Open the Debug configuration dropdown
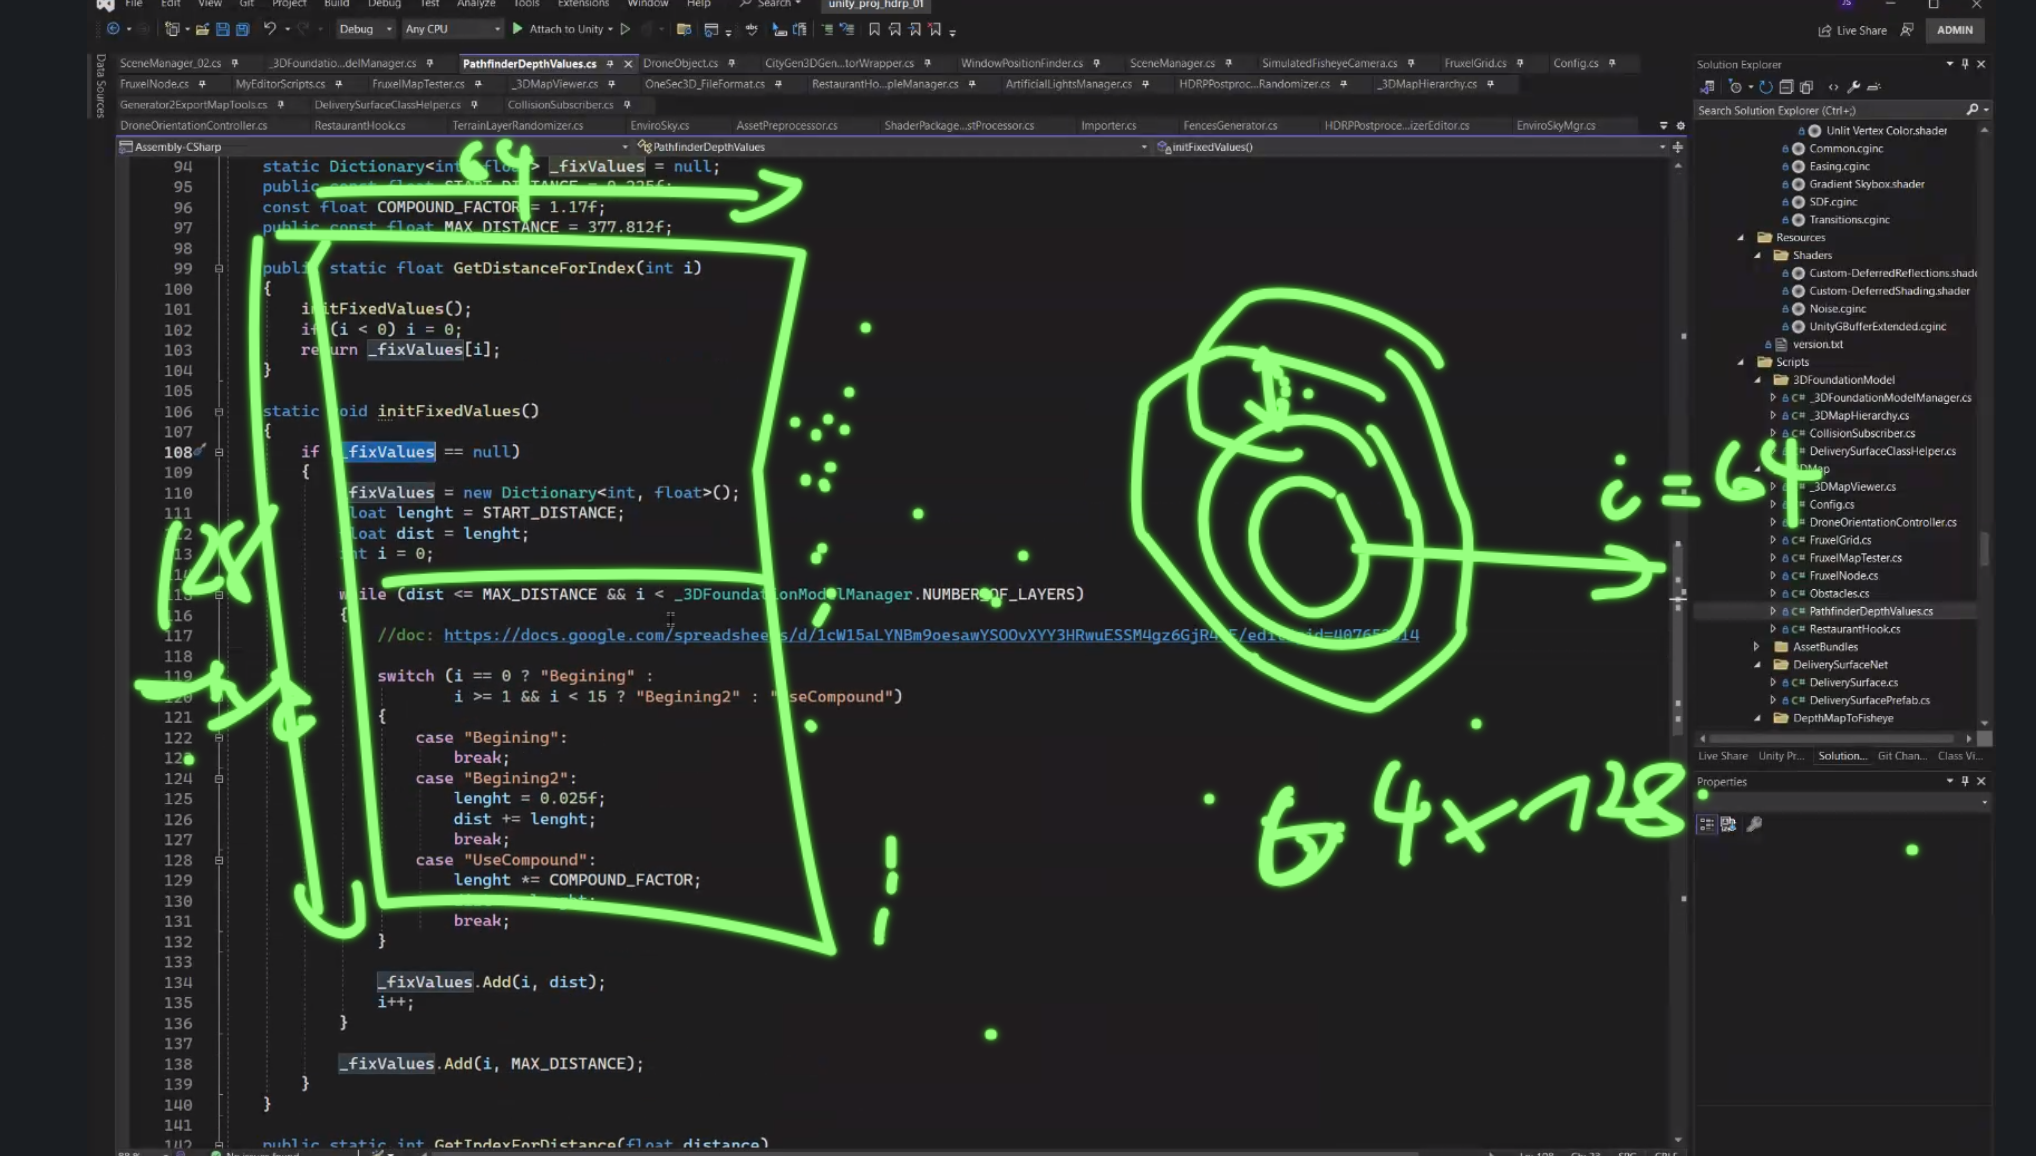This screenshot has height=1156, width=2036. tap(364, 29)
